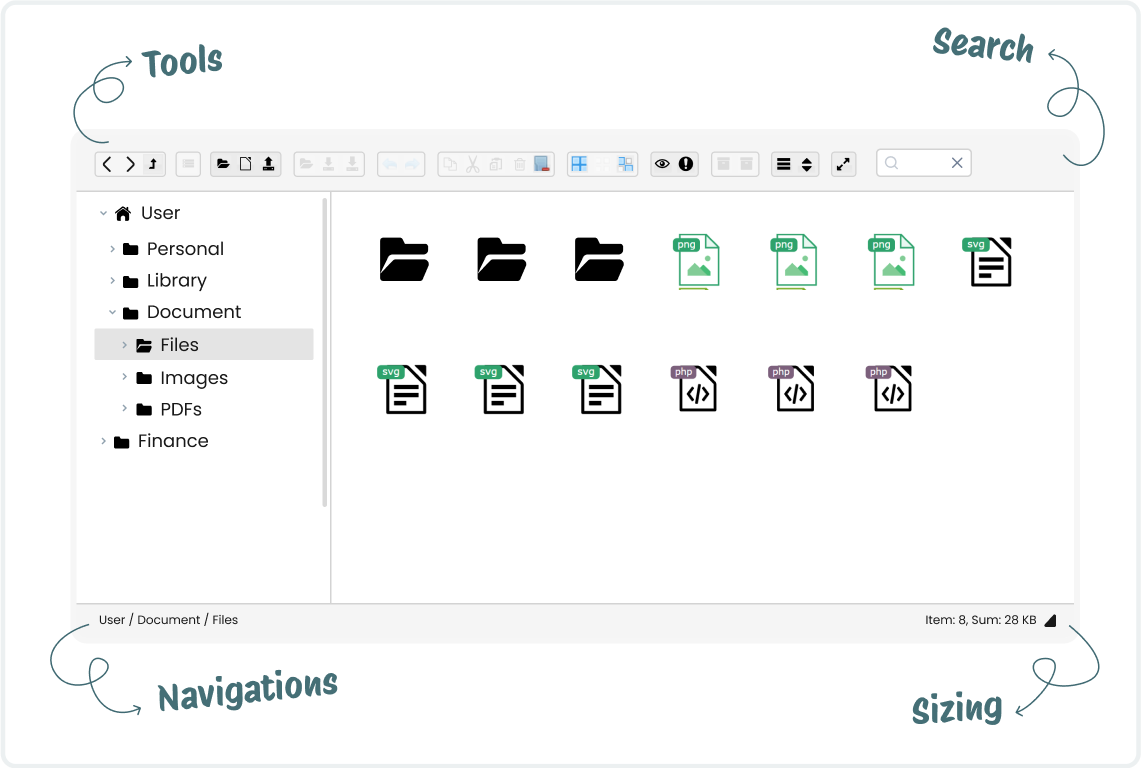Collapse the Document folder tree
The image size is (1141, 769).
tap(112, 312)
